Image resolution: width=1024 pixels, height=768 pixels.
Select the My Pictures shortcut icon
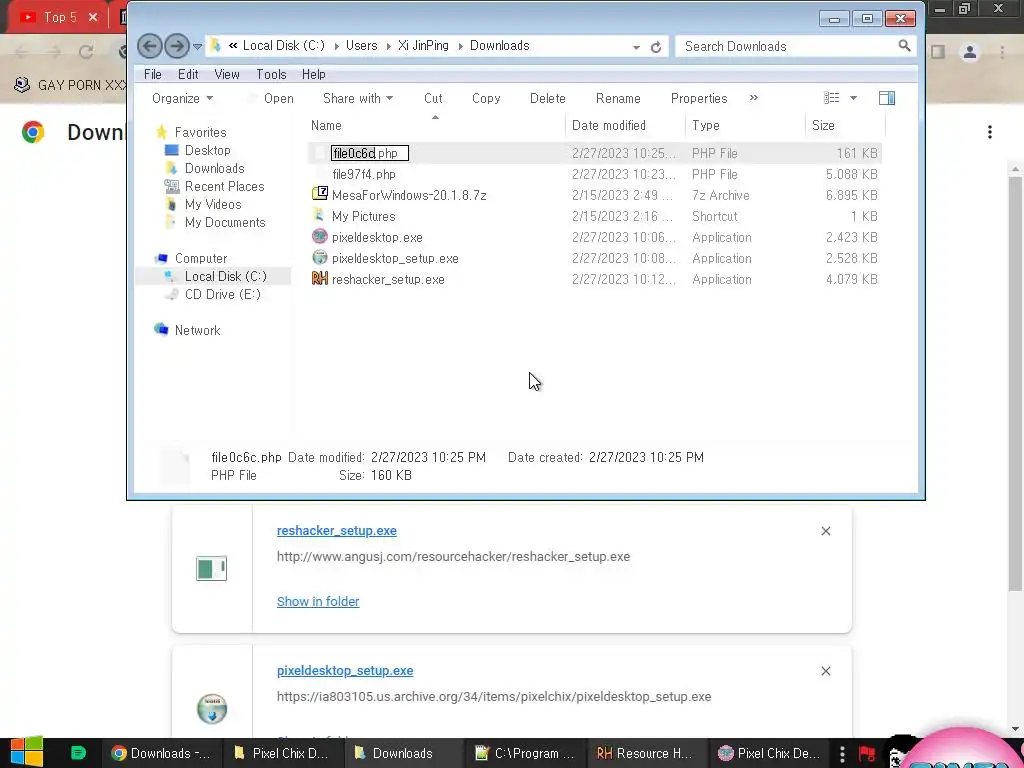pyautogui.click(x=319, y=215)
